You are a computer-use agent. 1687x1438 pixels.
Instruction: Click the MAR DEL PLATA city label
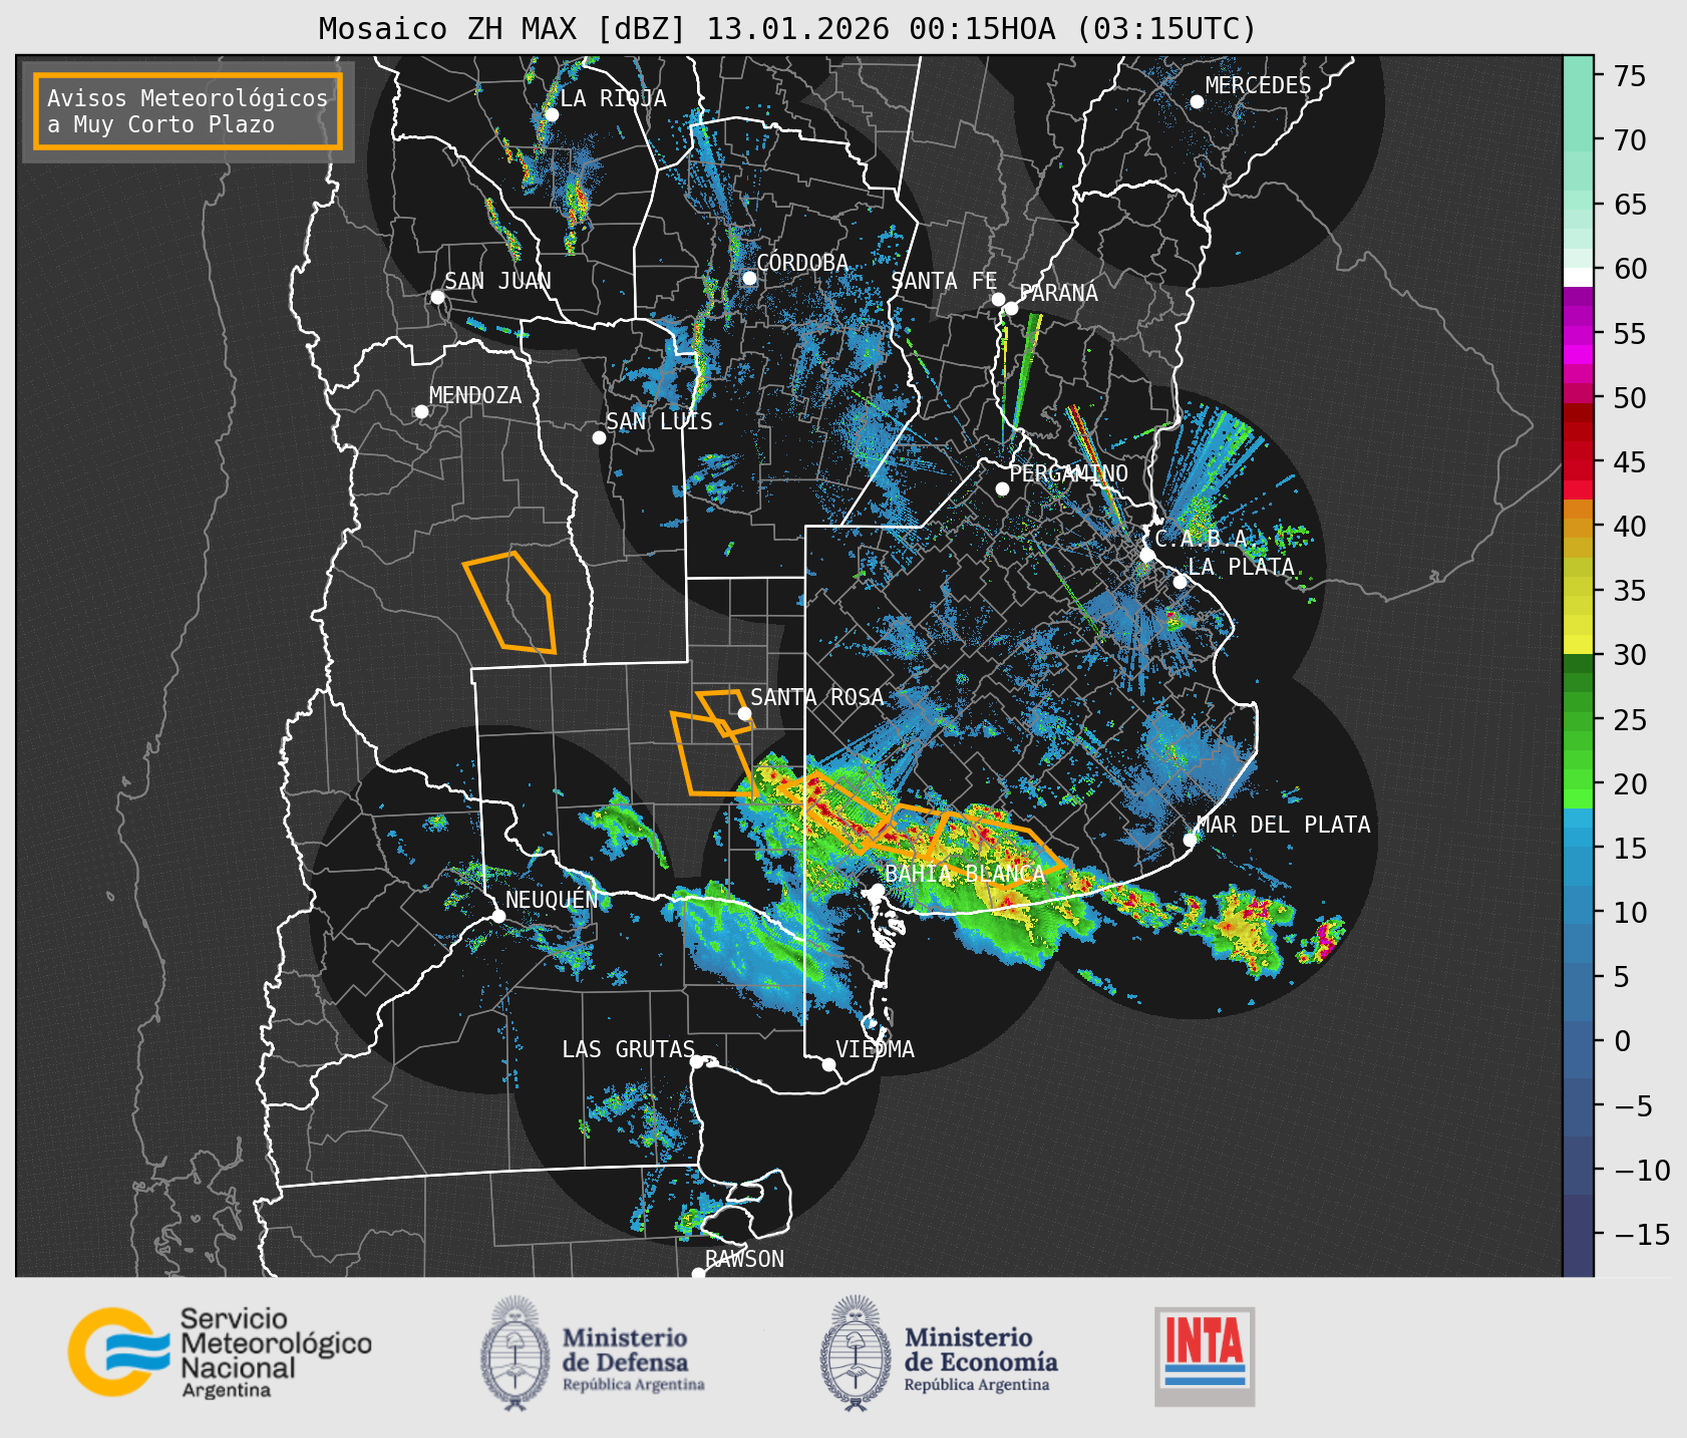pyautogui.click(x=1283, y=825)
